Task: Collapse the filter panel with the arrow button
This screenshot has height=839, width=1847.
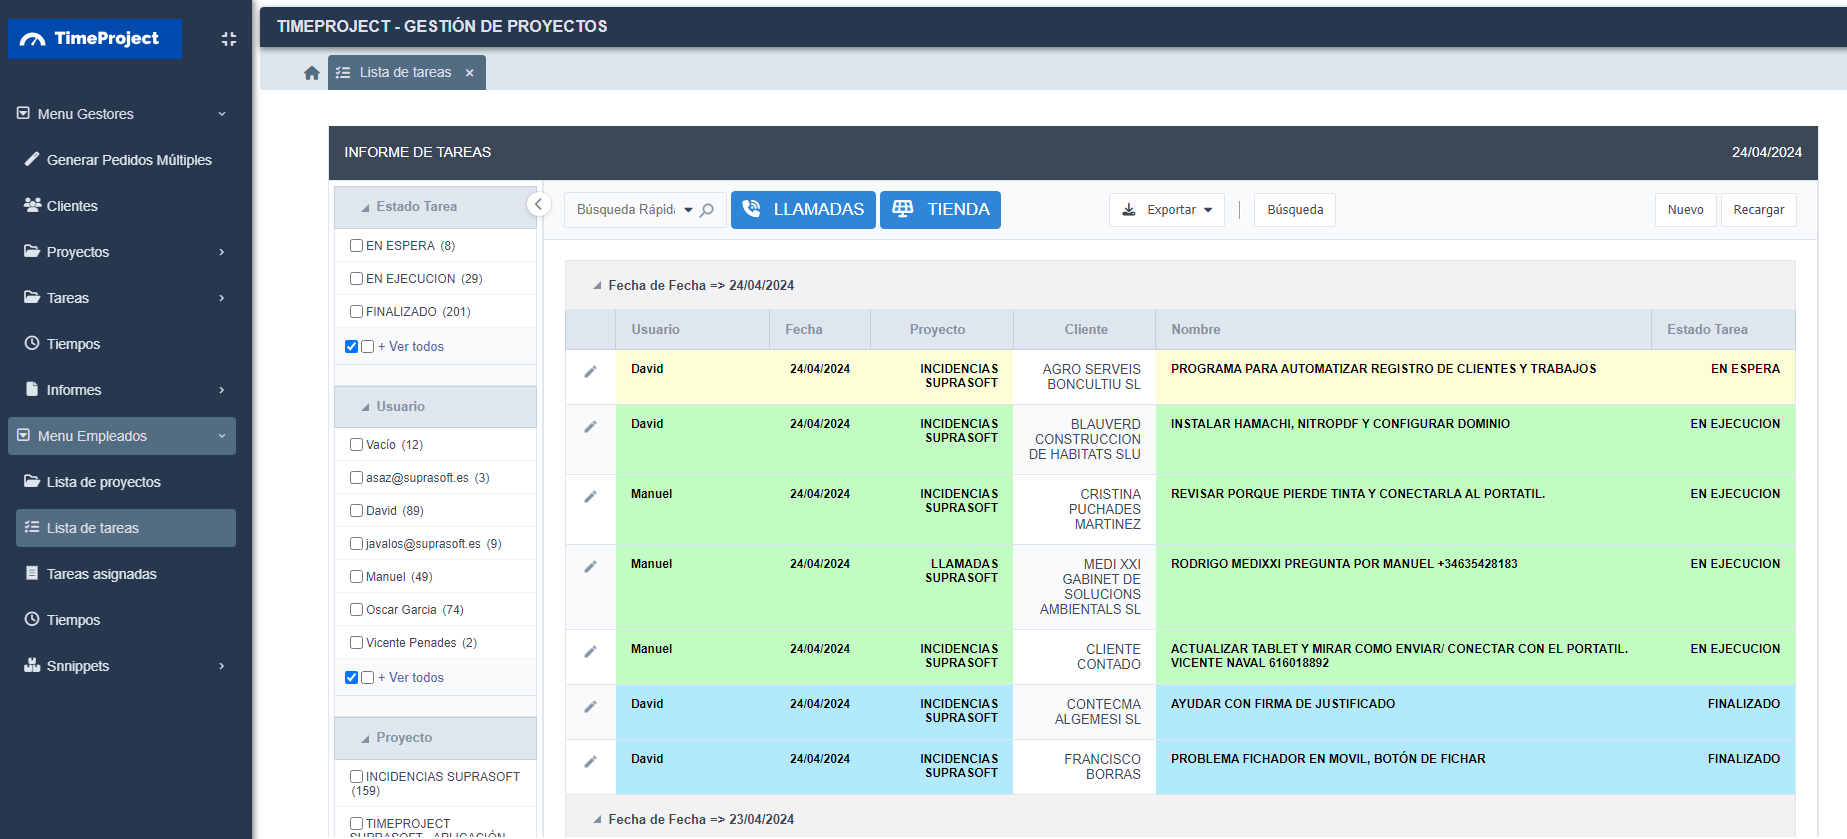Action: [x=538, y=205]
